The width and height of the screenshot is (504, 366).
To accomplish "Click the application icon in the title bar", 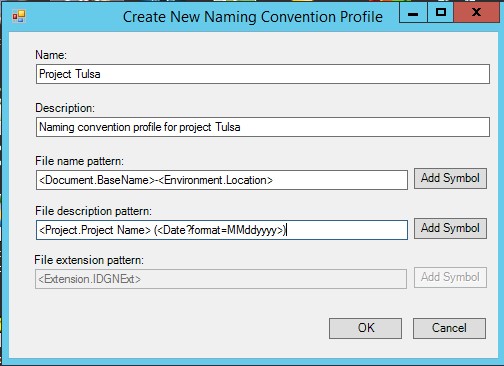I will 19,16.
